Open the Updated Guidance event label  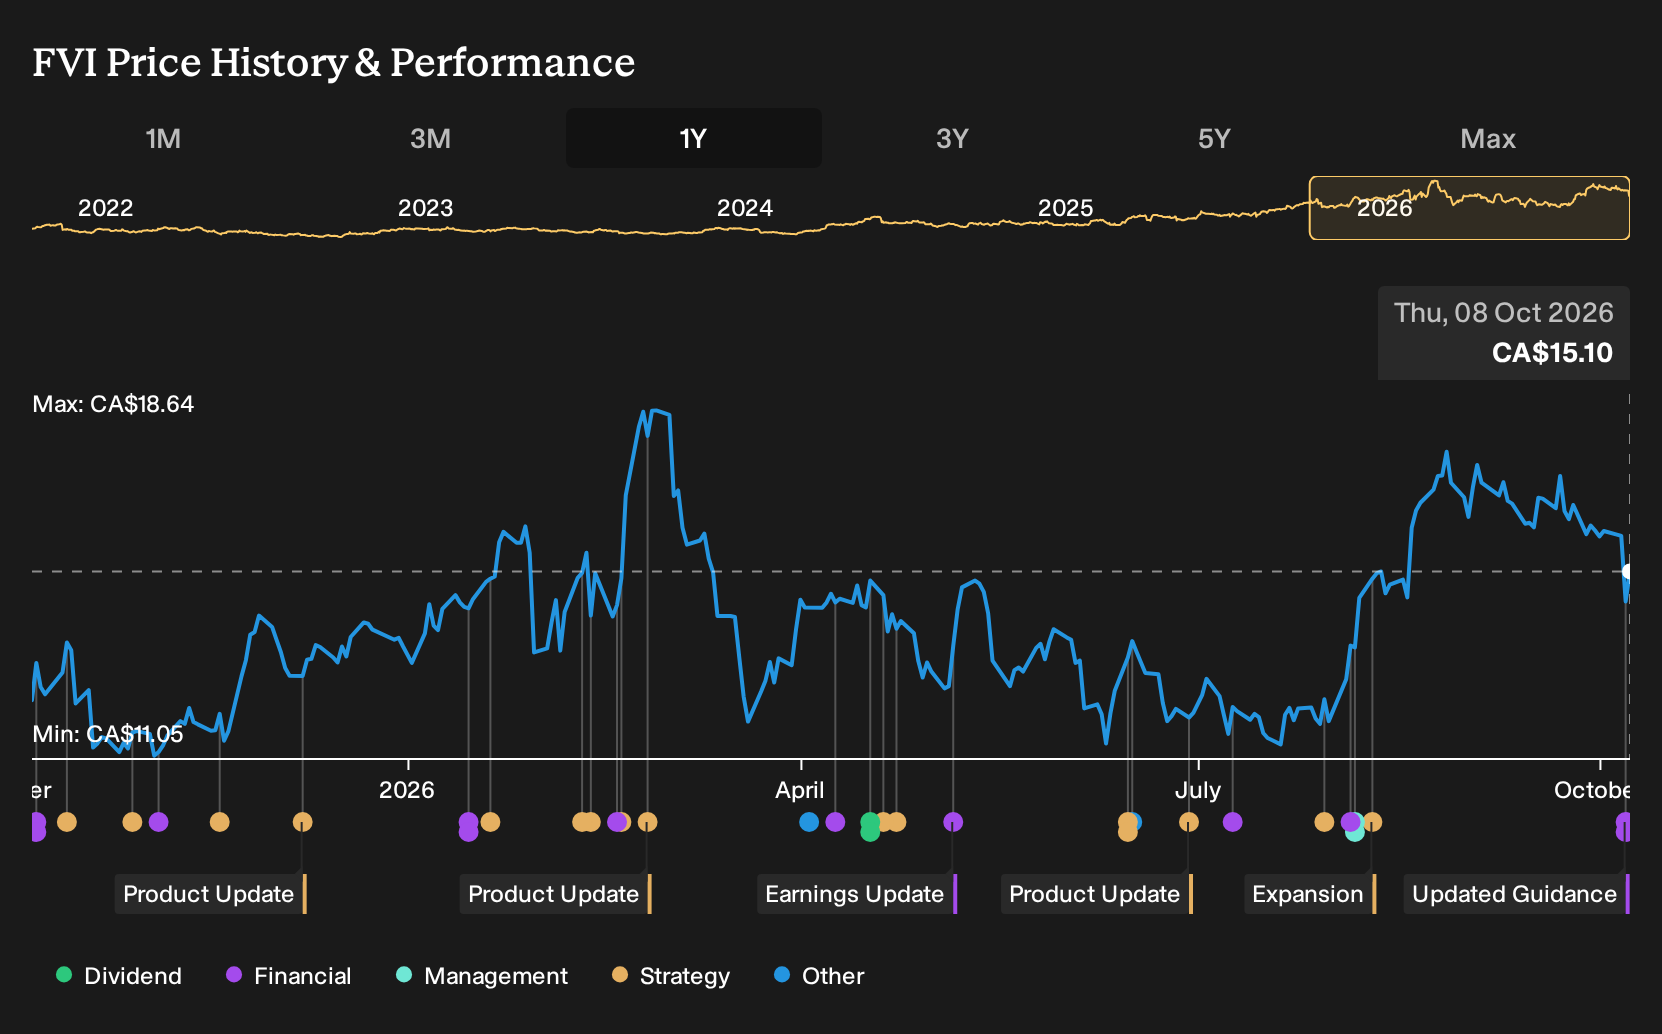tap(1517, 894)
